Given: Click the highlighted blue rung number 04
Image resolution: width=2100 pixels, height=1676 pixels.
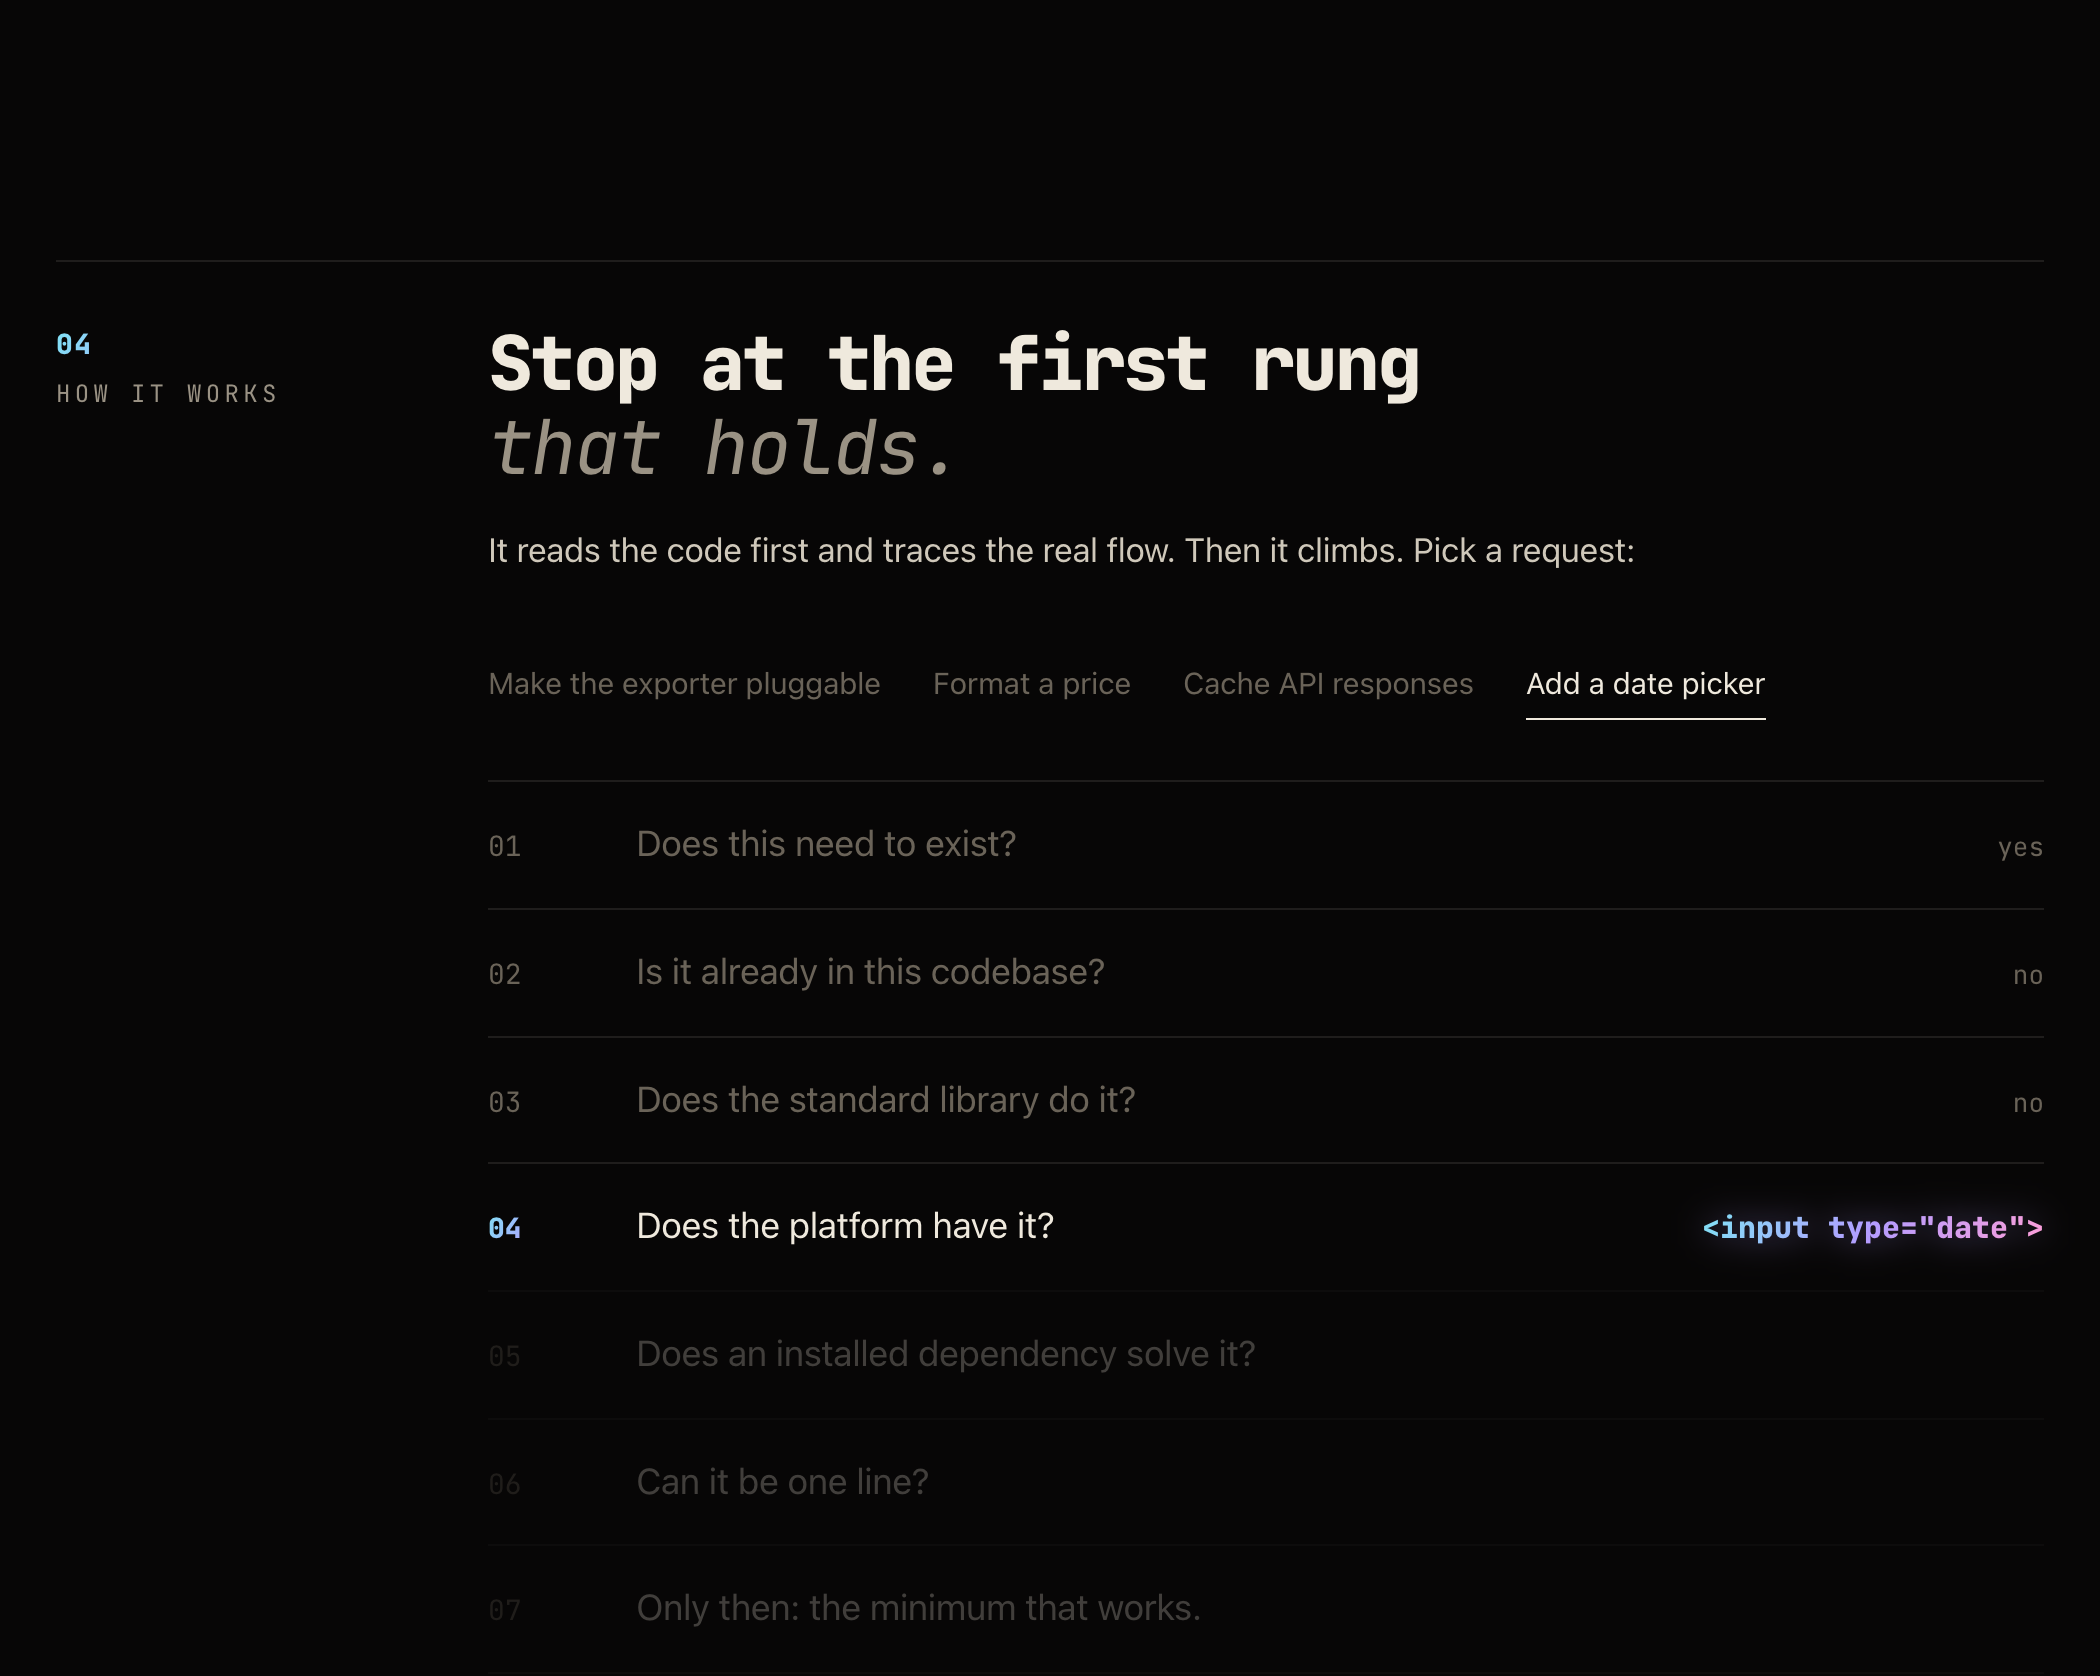Looking at the screenshot, I should click(x=504, y=1228).
